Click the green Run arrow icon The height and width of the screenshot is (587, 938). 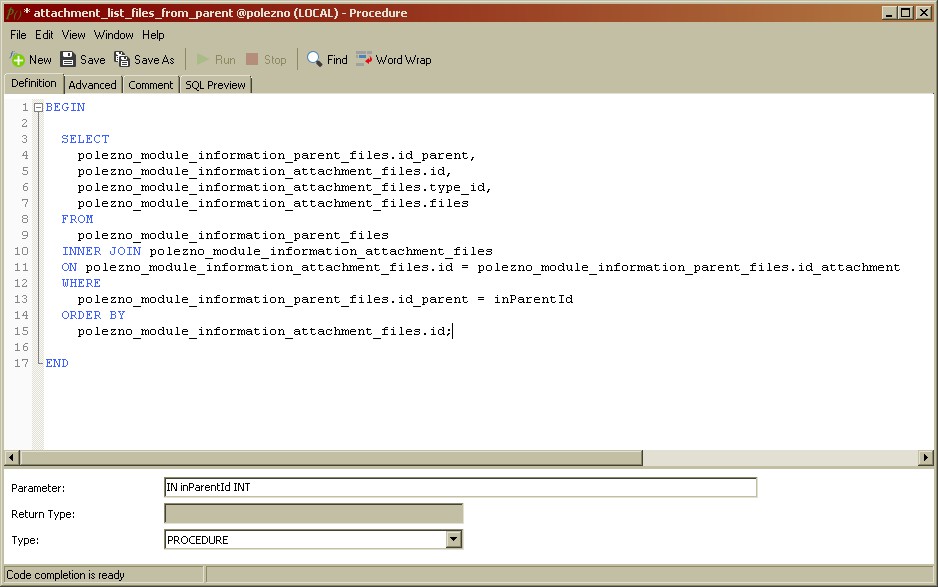point(203,59)
